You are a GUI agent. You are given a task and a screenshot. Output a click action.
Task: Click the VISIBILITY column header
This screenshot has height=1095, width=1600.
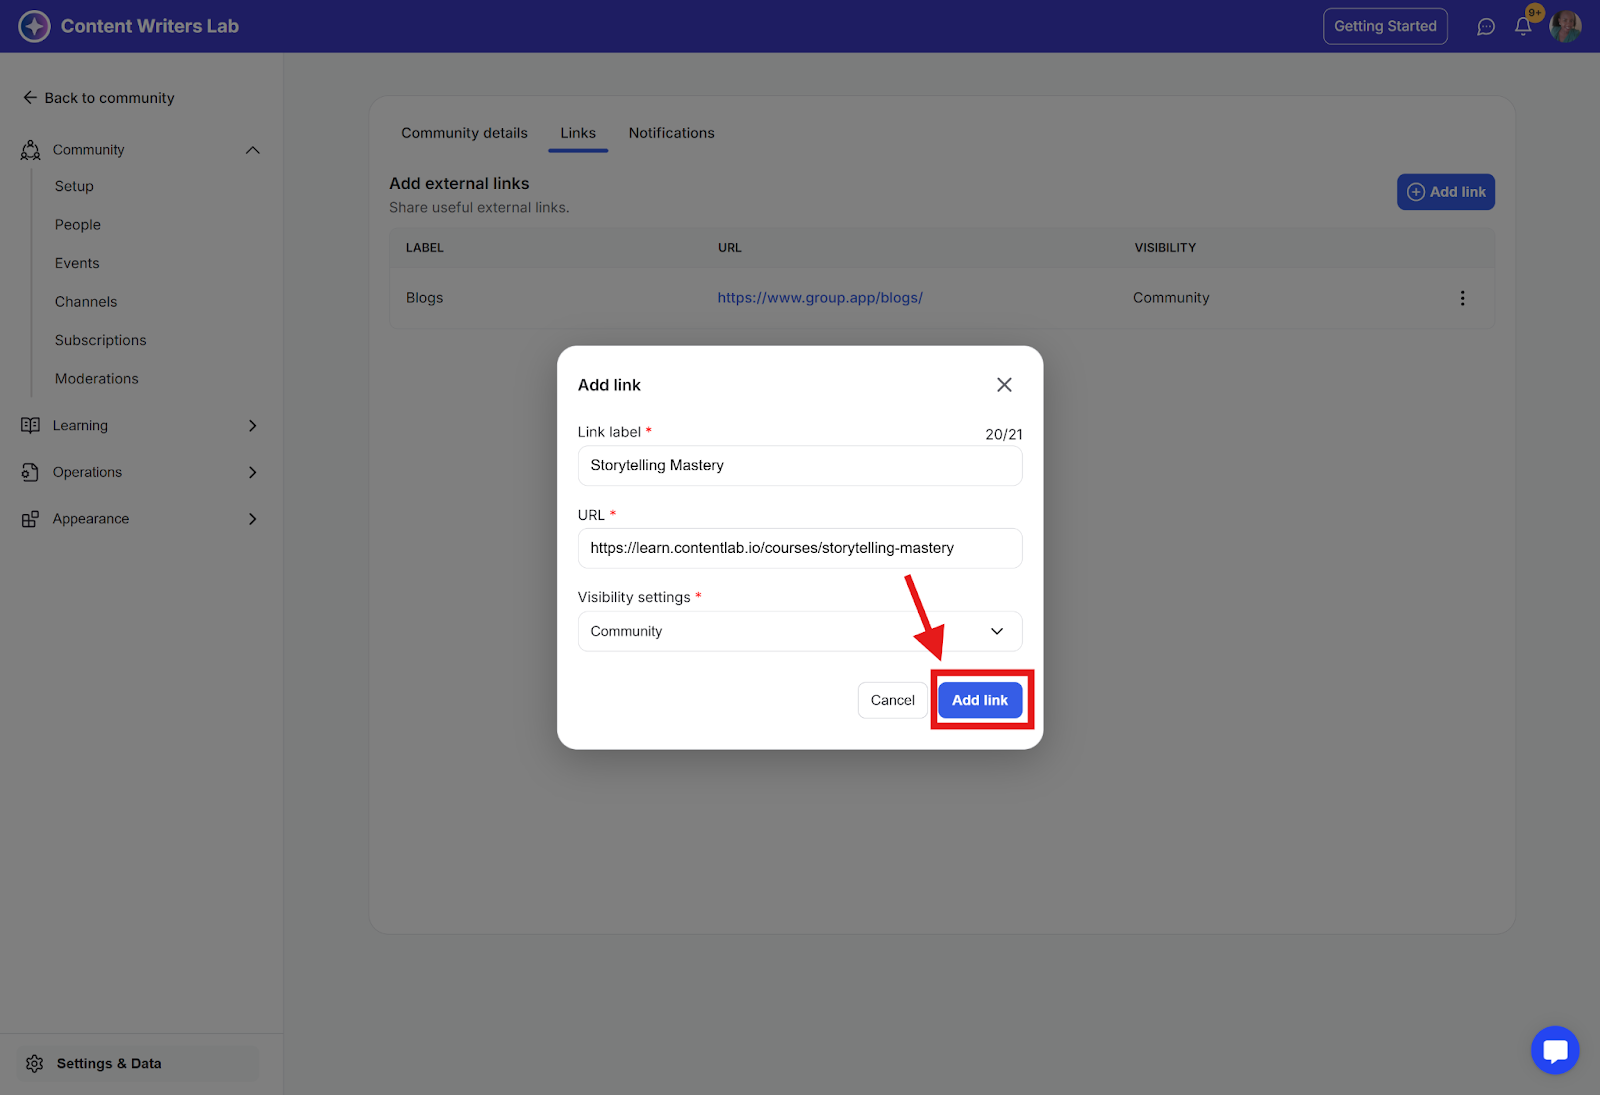point(1165,248)
